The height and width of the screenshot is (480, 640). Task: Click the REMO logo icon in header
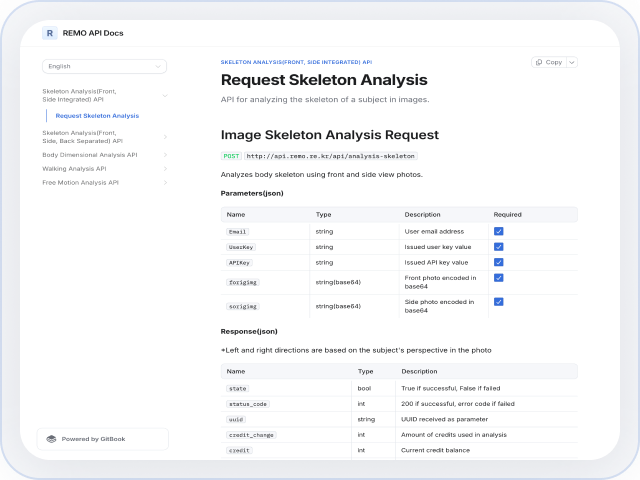coord(49,32)
